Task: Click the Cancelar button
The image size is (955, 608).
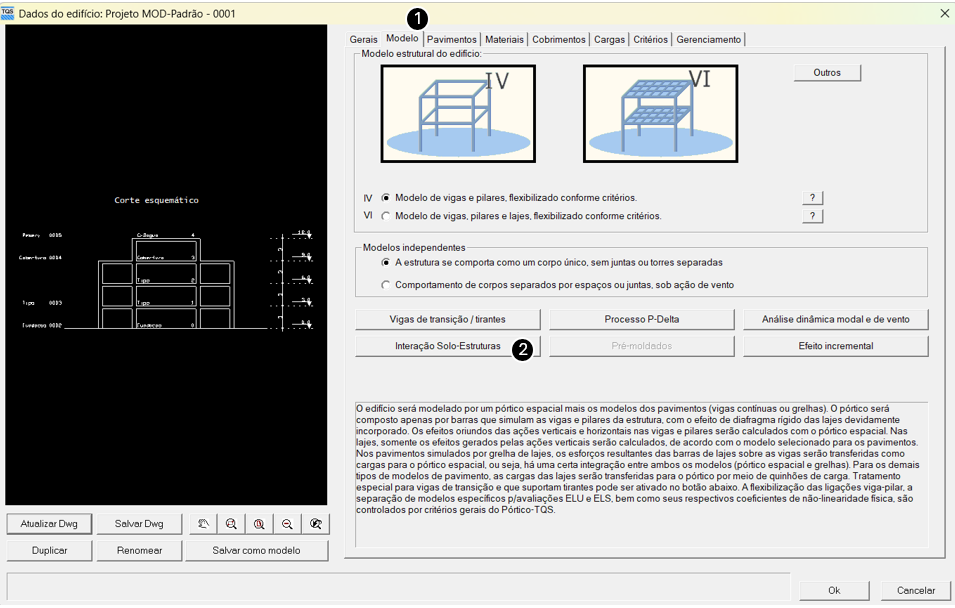Action: (x=916, y=590)
